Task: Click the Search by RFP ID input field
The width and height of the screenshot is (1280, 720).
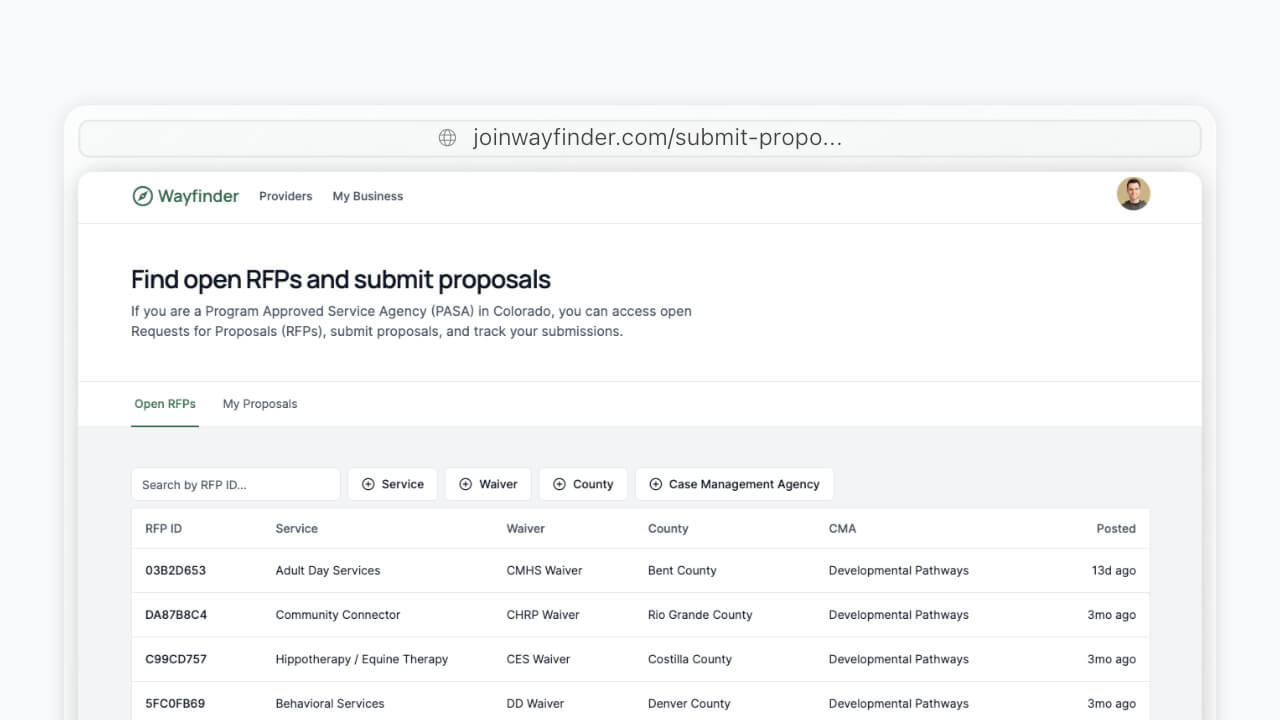Action: [x=235, y=484]
